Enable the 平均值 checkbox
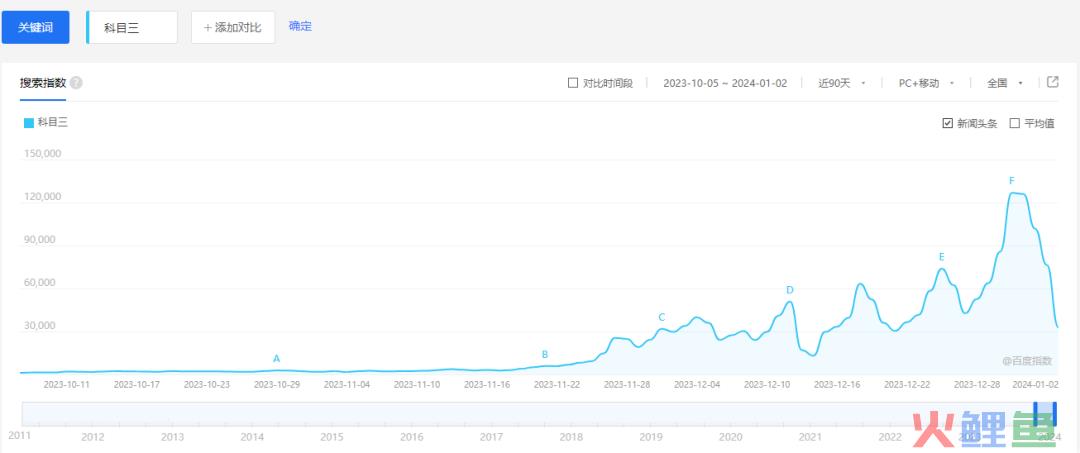1080x453 pixels. (x=1015, y=123)
